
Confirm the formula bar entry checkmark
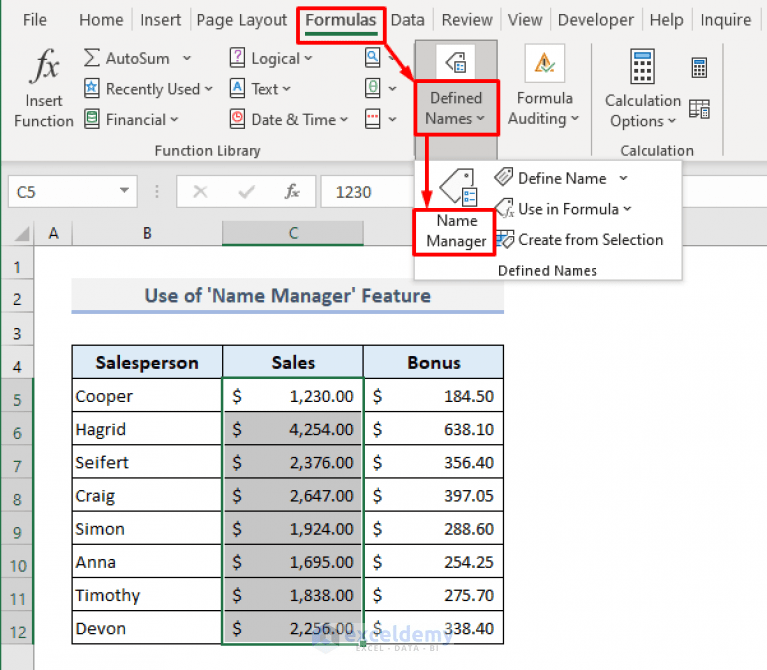coord(246,192)
